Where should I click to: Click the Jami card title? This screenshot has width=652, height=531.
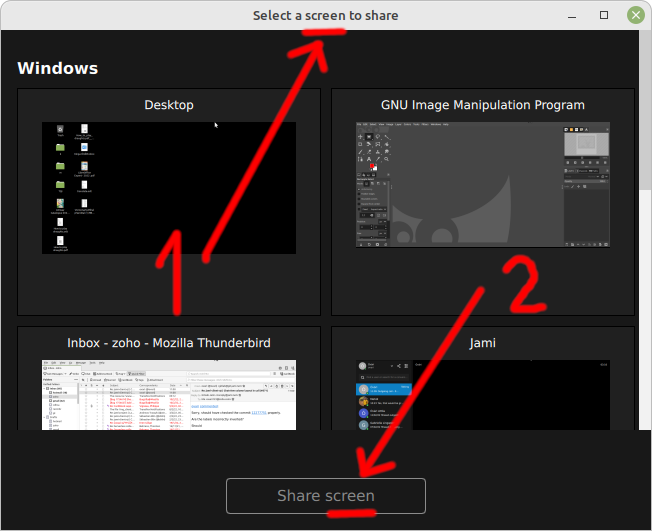click(483, 343)
